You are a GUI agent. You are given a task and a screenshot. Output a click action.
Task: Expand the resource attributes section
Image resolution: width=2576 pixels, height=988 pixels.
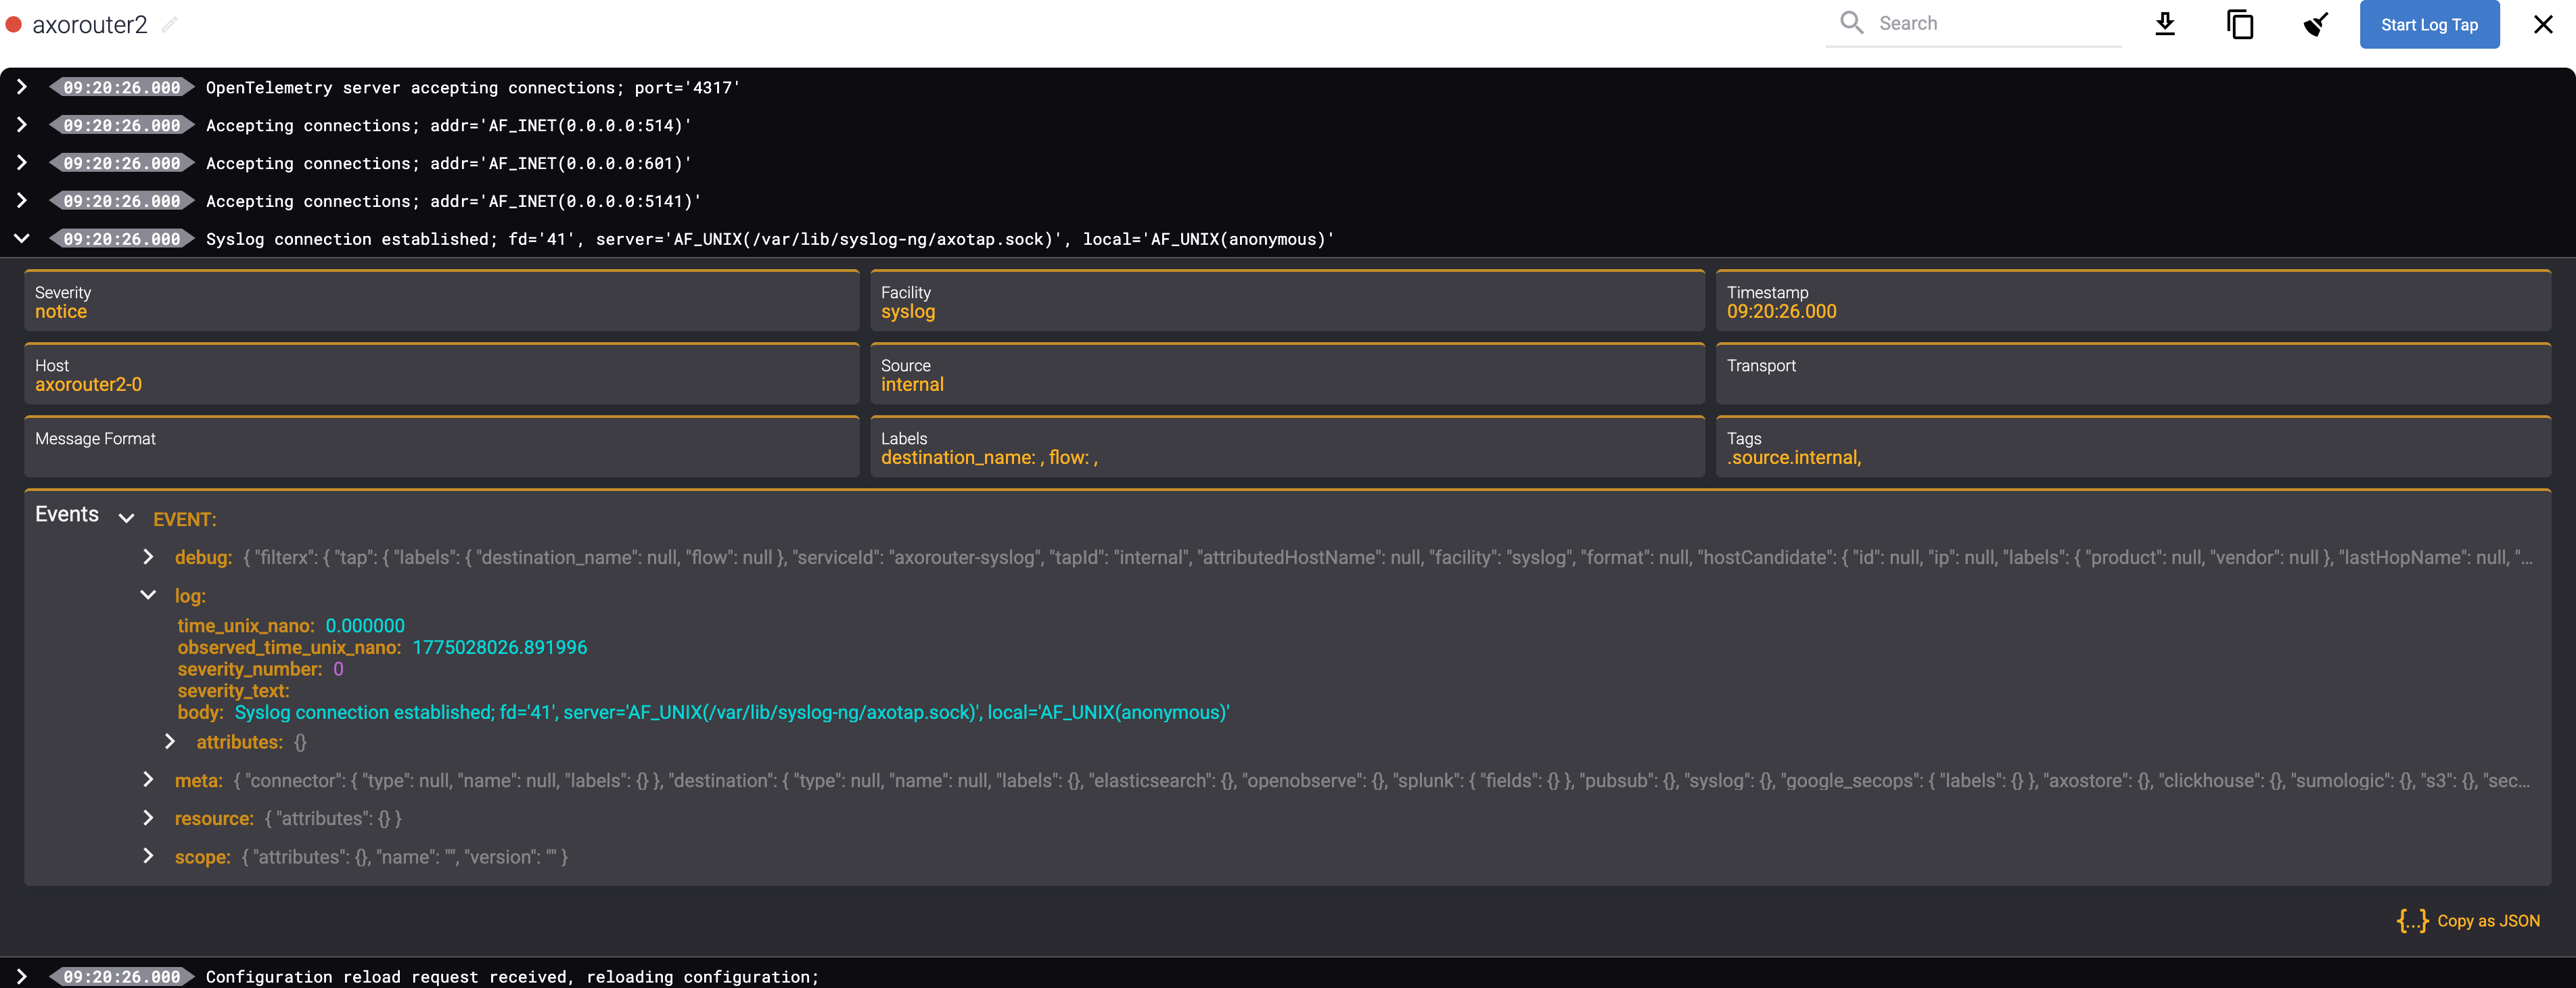pyautogui.click(x=149, y=817)
